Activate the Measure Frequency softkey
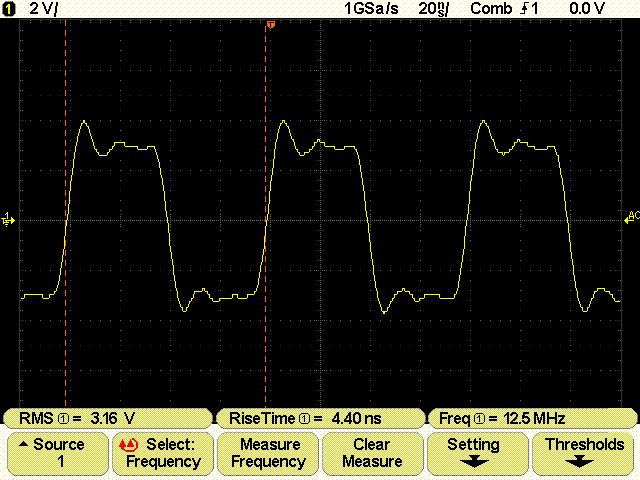640x480 pixels. [x=268, y=453]
